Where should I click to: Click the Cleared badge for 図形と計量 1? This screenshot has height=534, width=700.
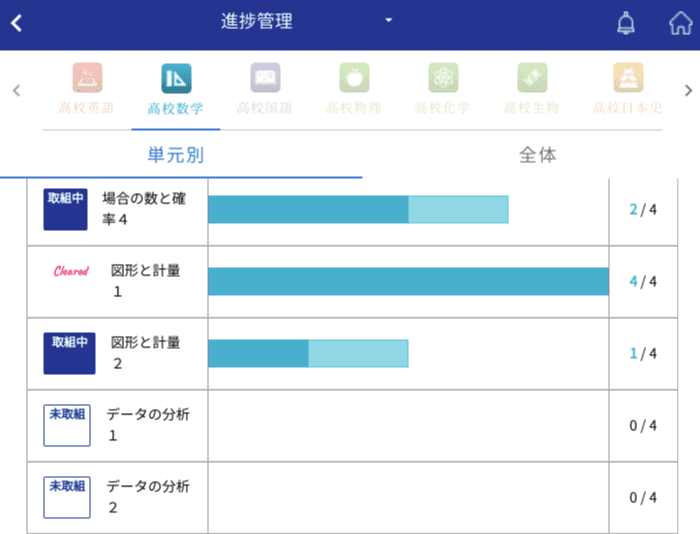pyautogui.click(x=71, y=271)
